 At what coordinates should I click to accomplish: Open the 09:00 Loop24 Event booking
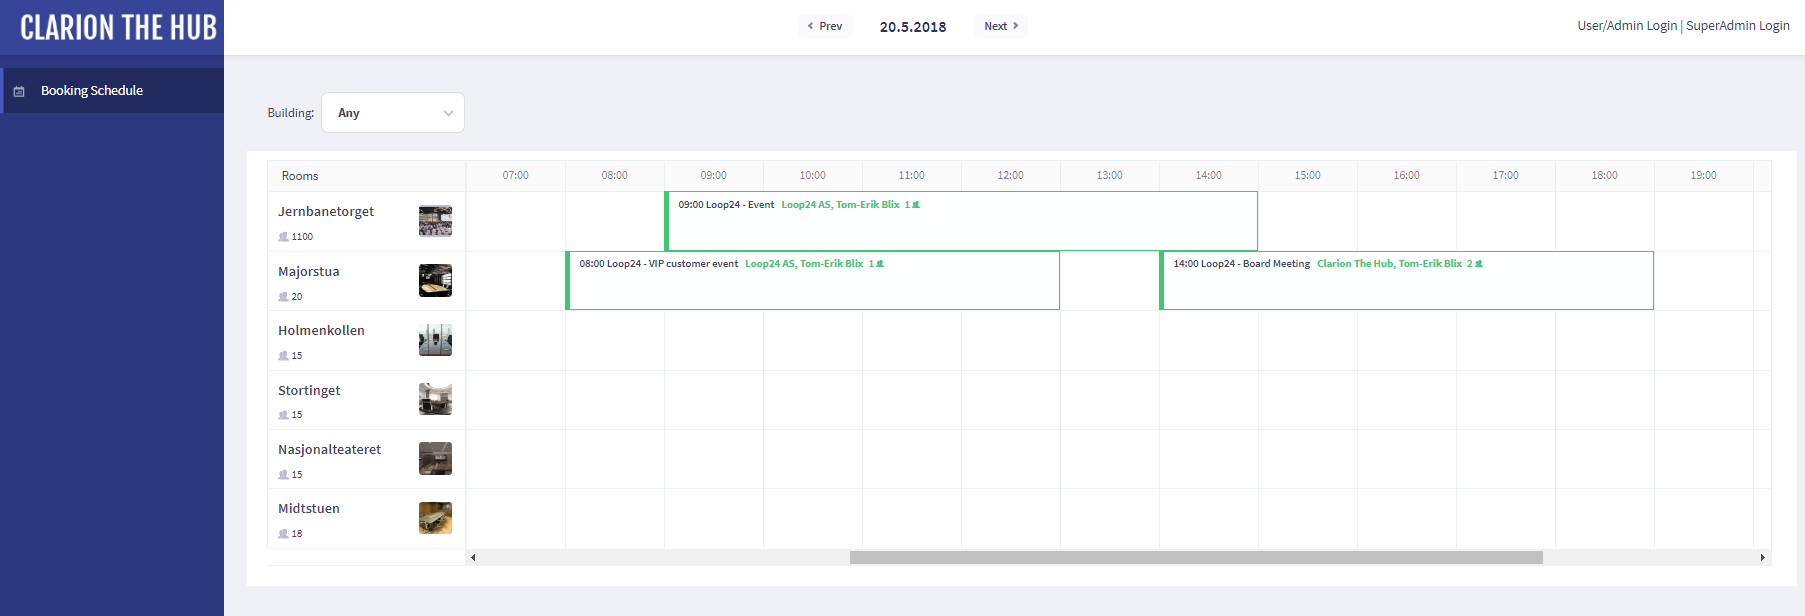[960, 221]
